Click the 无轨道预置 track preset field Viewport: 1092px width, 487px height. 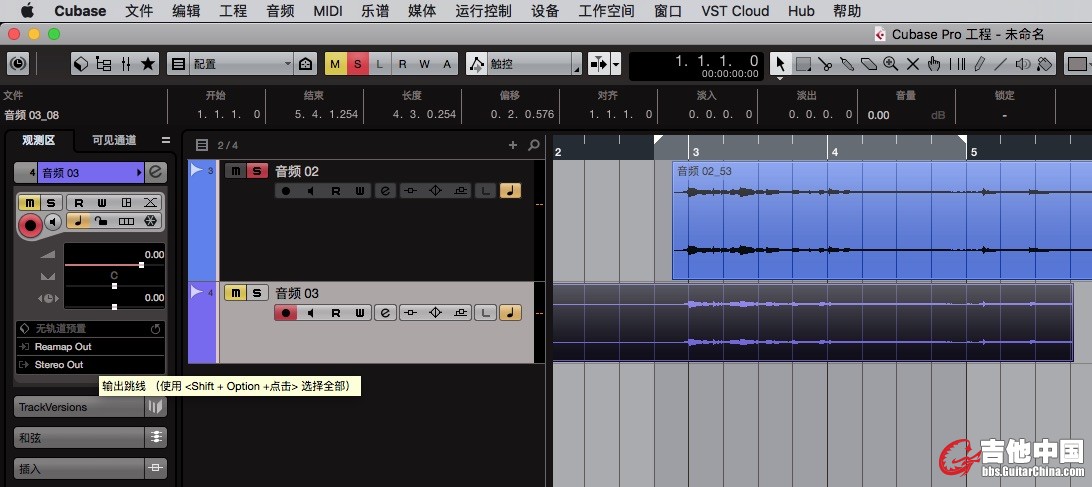coord(91,328)
